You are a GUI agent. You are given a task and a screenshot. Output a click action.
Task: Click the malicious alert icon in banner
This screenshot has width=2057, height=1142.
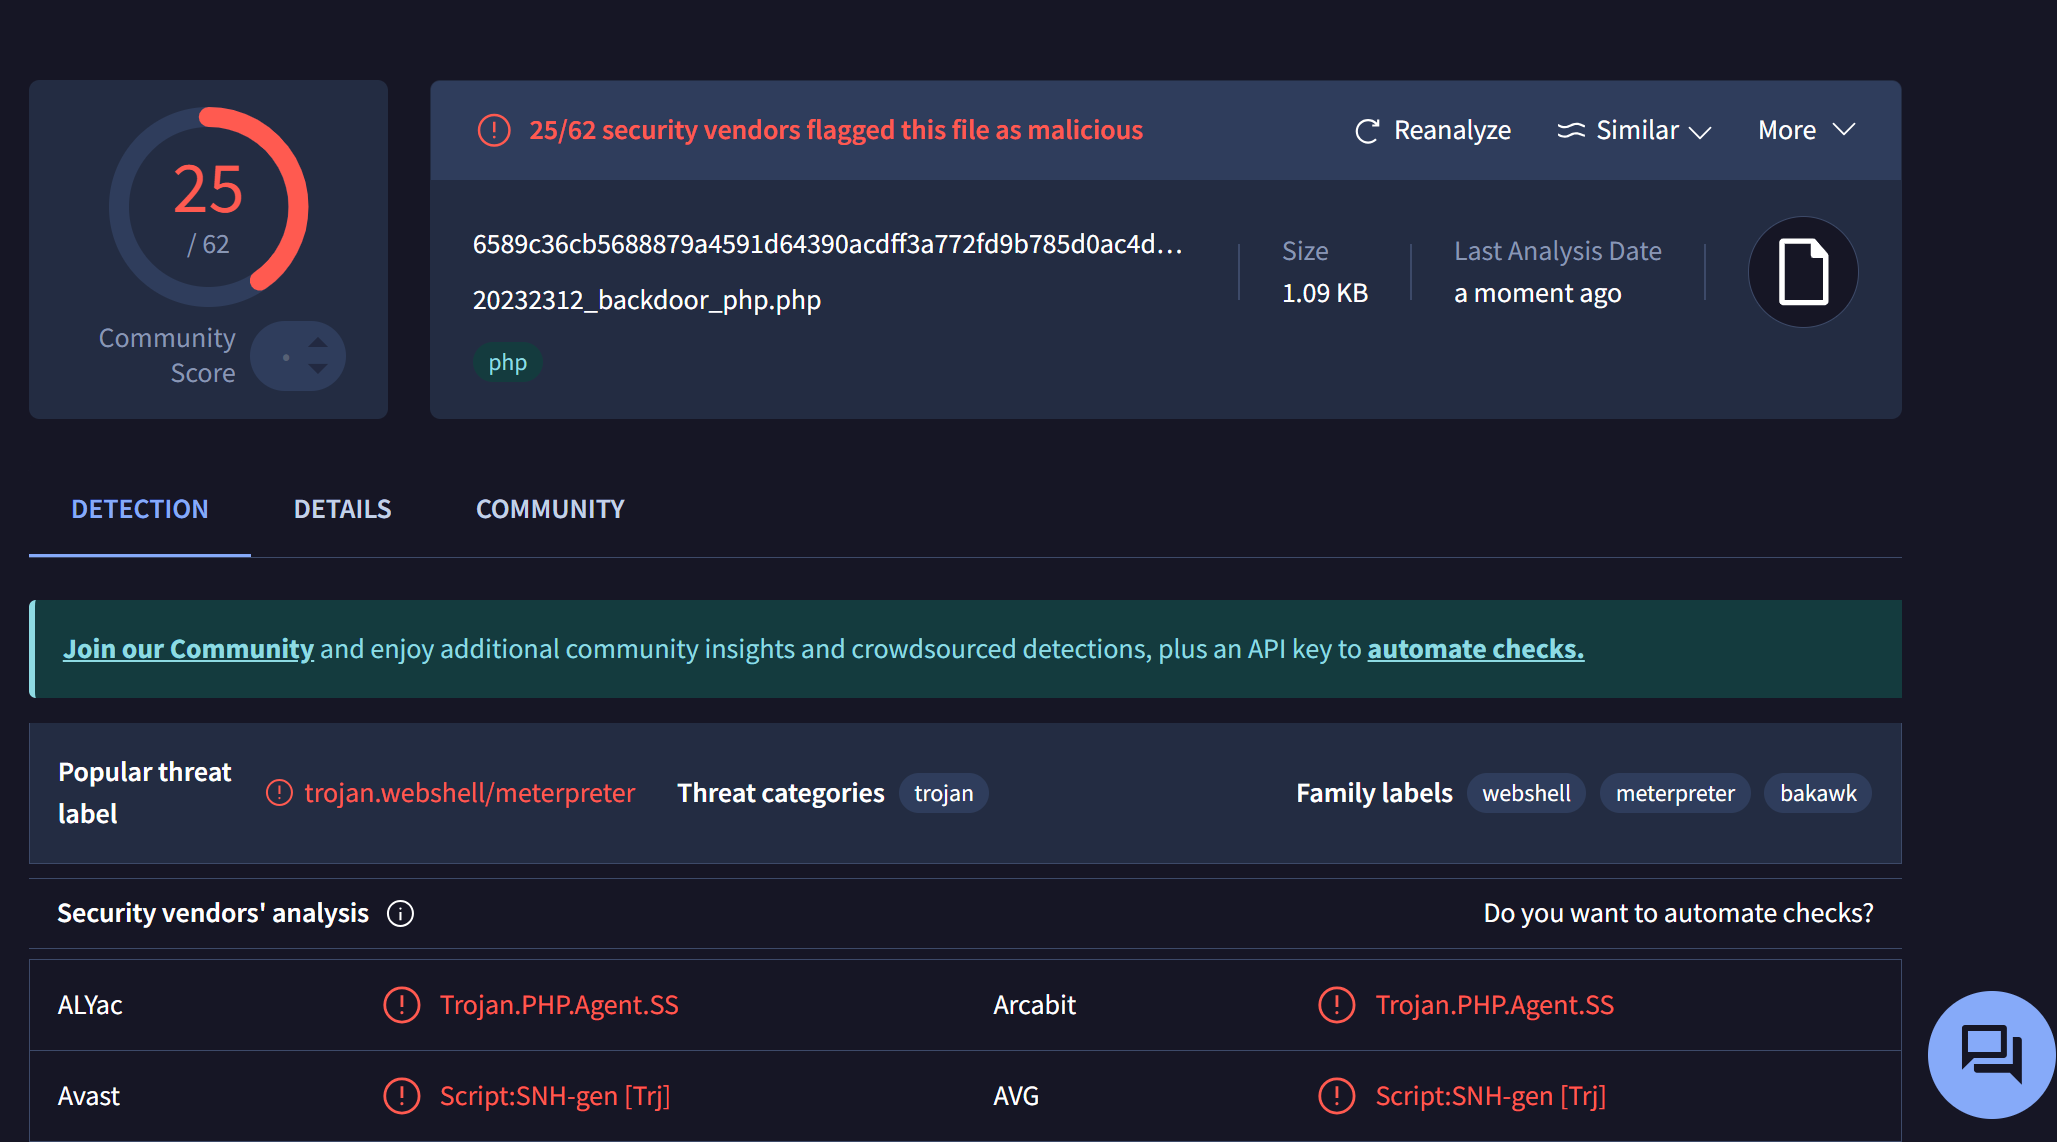coord(494,130)
